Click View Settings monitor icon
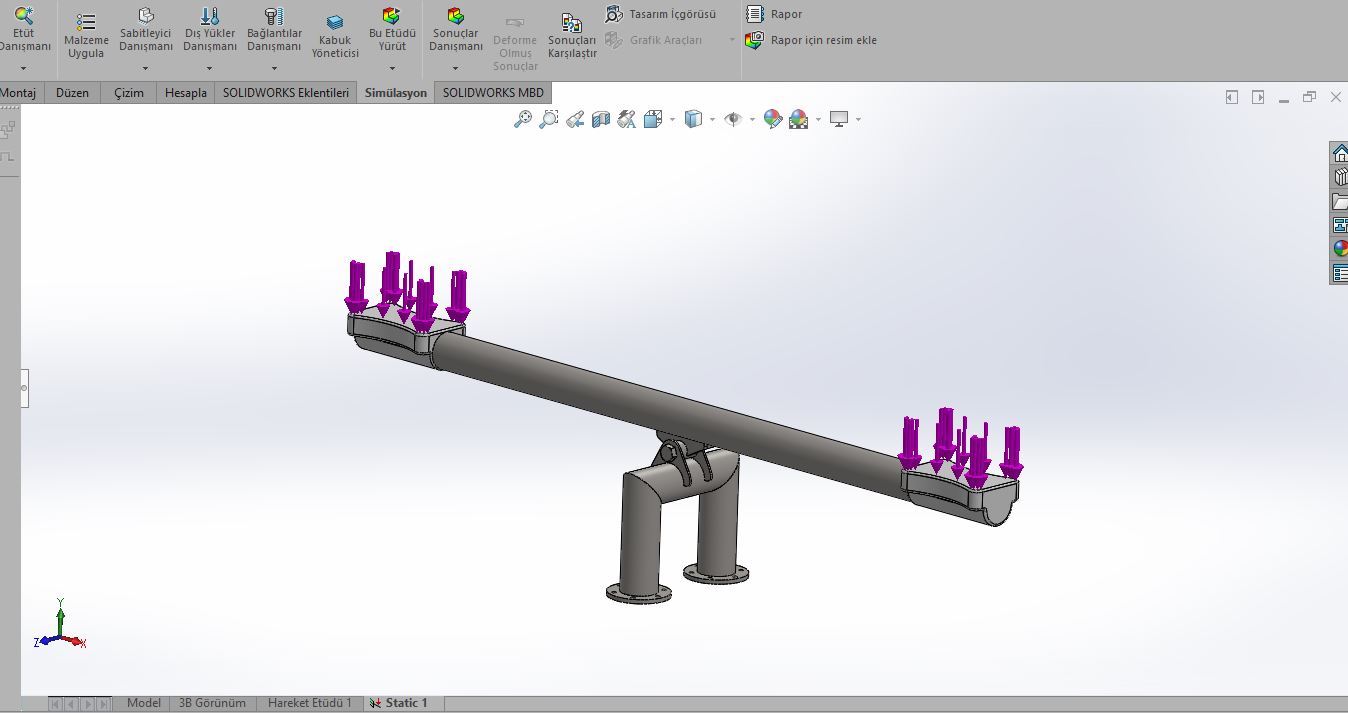 pyautogui.click(x=838, y=119)
